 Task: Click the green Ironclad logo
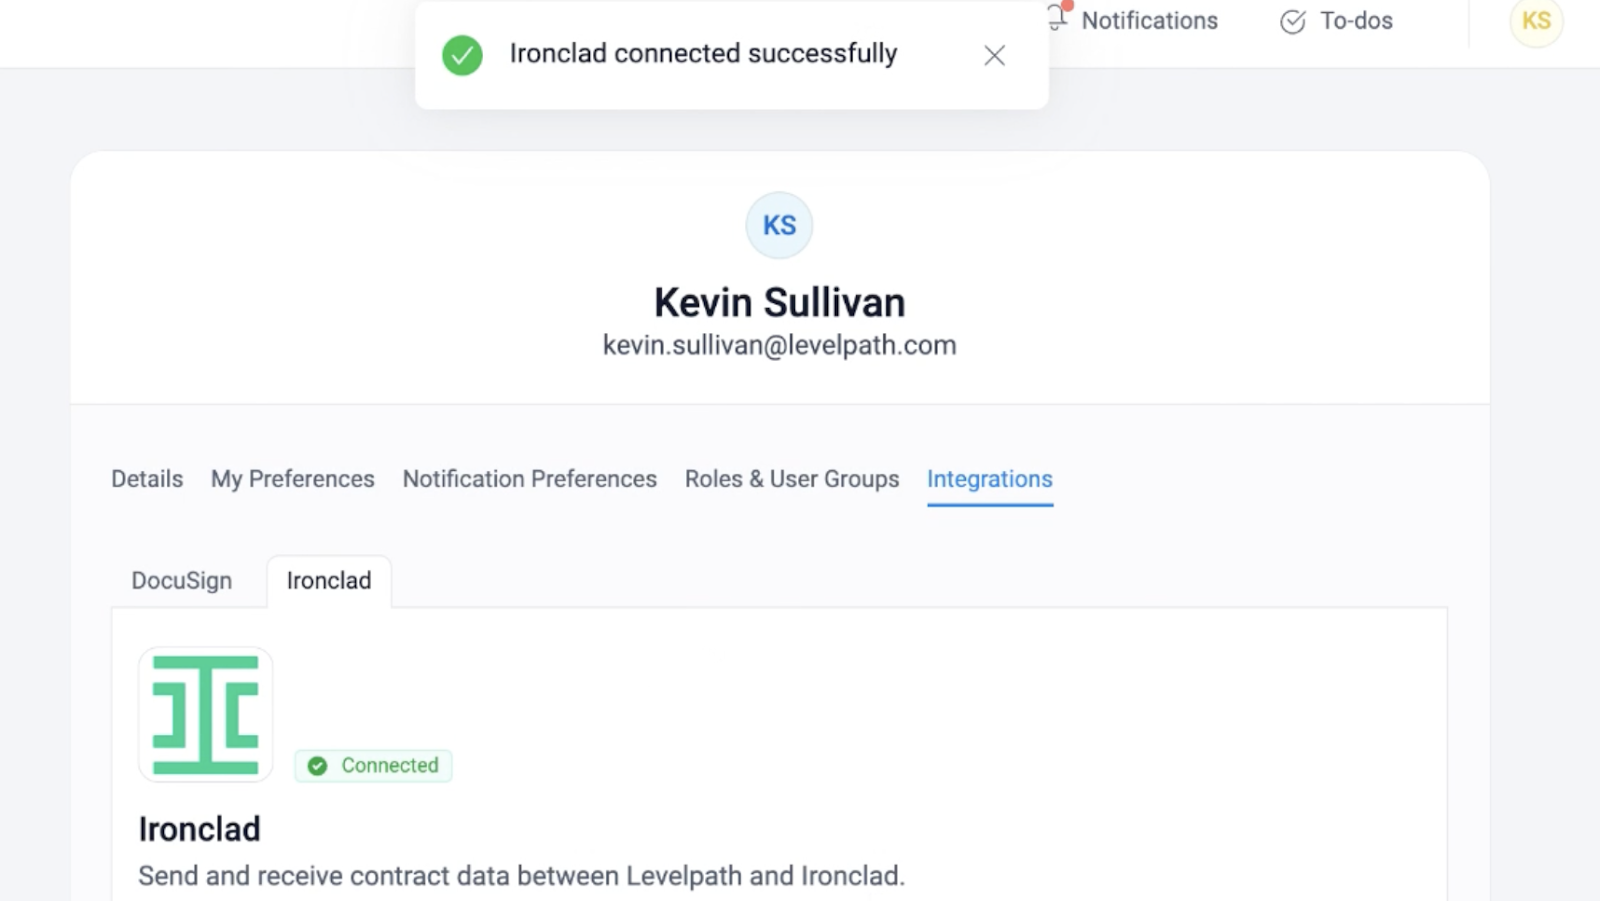click(x=206, y=714)
